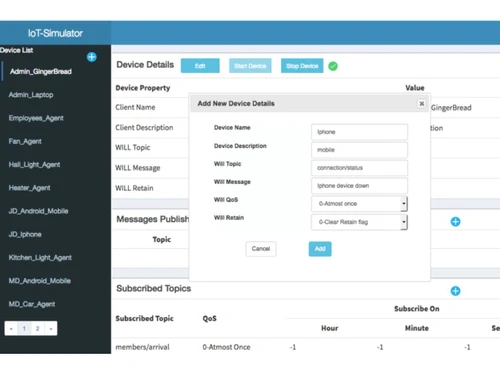Select Admin_Laptop in device list
This screenshot has width=500, height=375.
pyautogui.click(x=31, y=95)
